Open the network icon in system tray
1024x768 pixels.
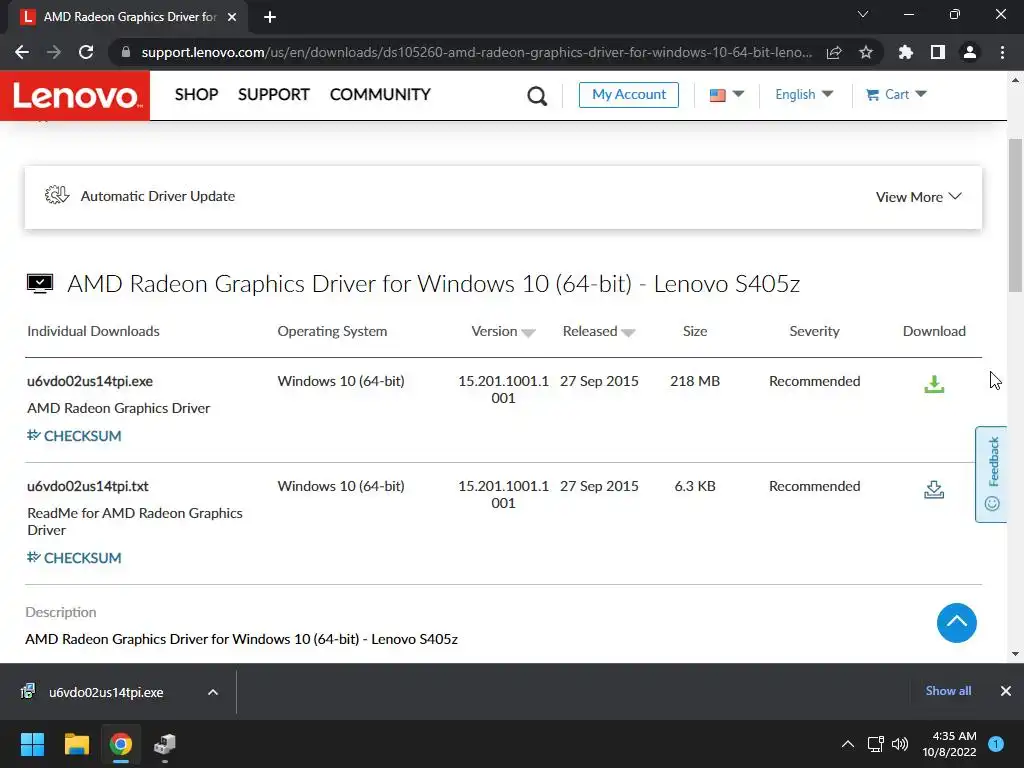point(875,744)
